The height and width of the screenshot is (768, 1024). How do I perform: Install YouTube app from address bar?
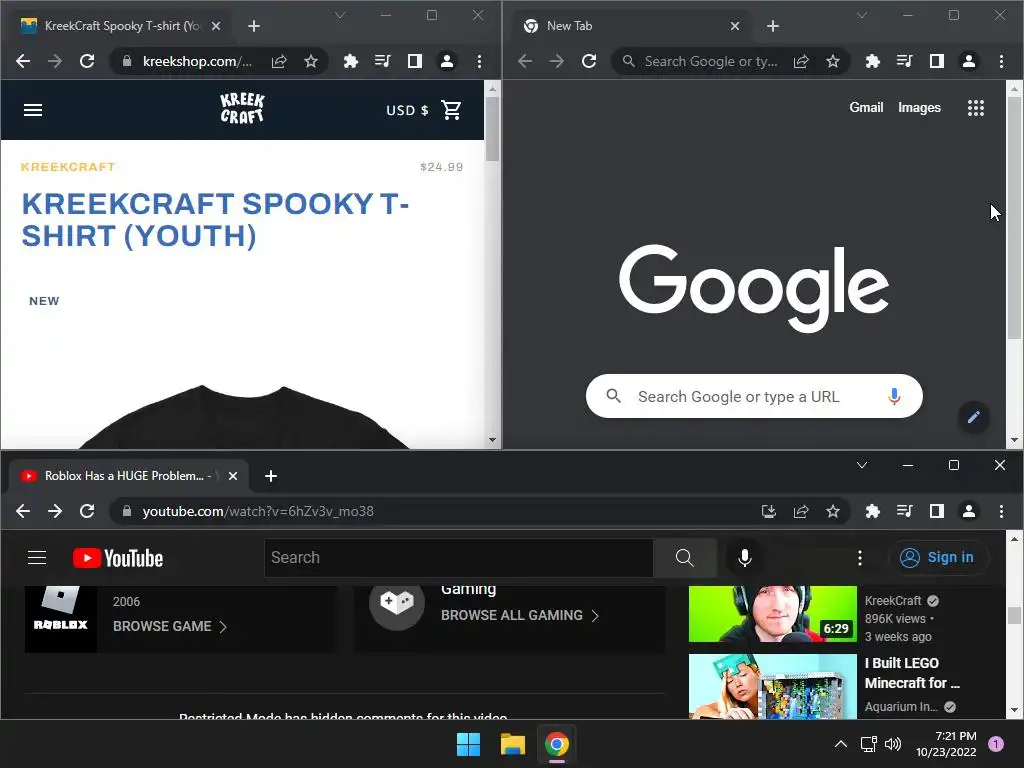[769, 511]
